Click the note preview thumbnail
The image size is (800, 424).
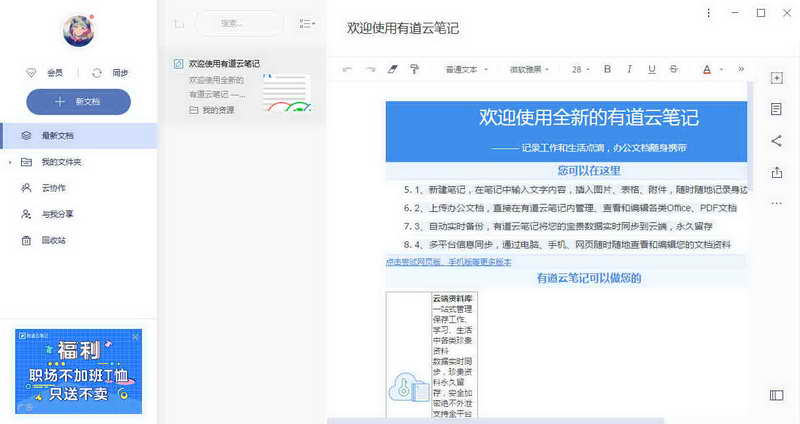point(287,92)
